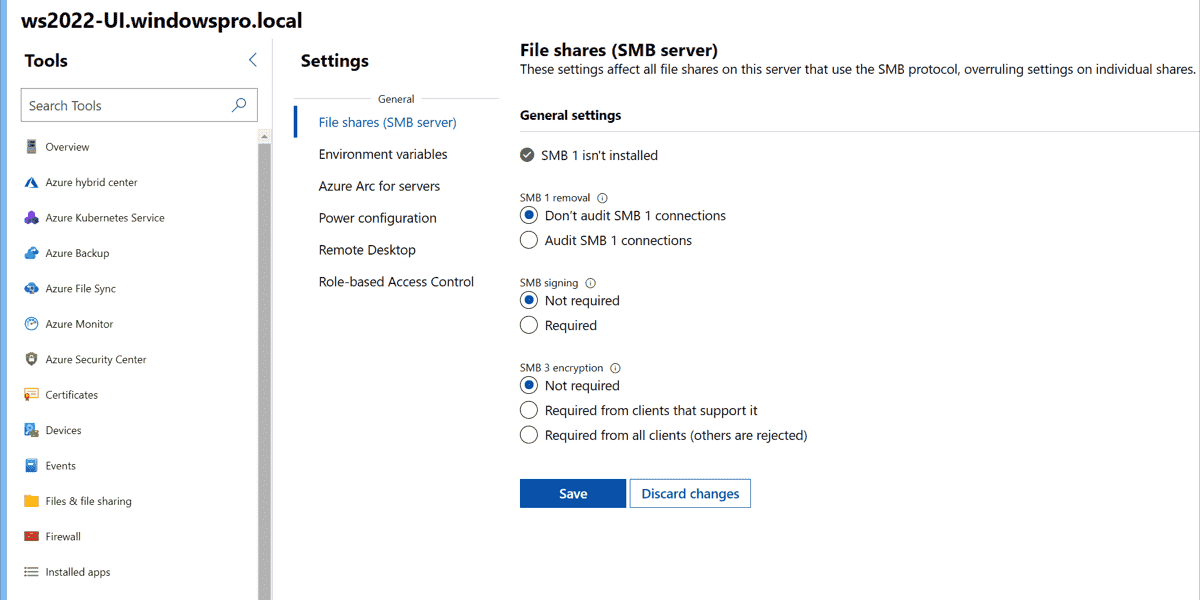The width and height of the screenshot is (1200, 600).
Task: Open the Firewall tool icon
Action: tap(31, 537)
